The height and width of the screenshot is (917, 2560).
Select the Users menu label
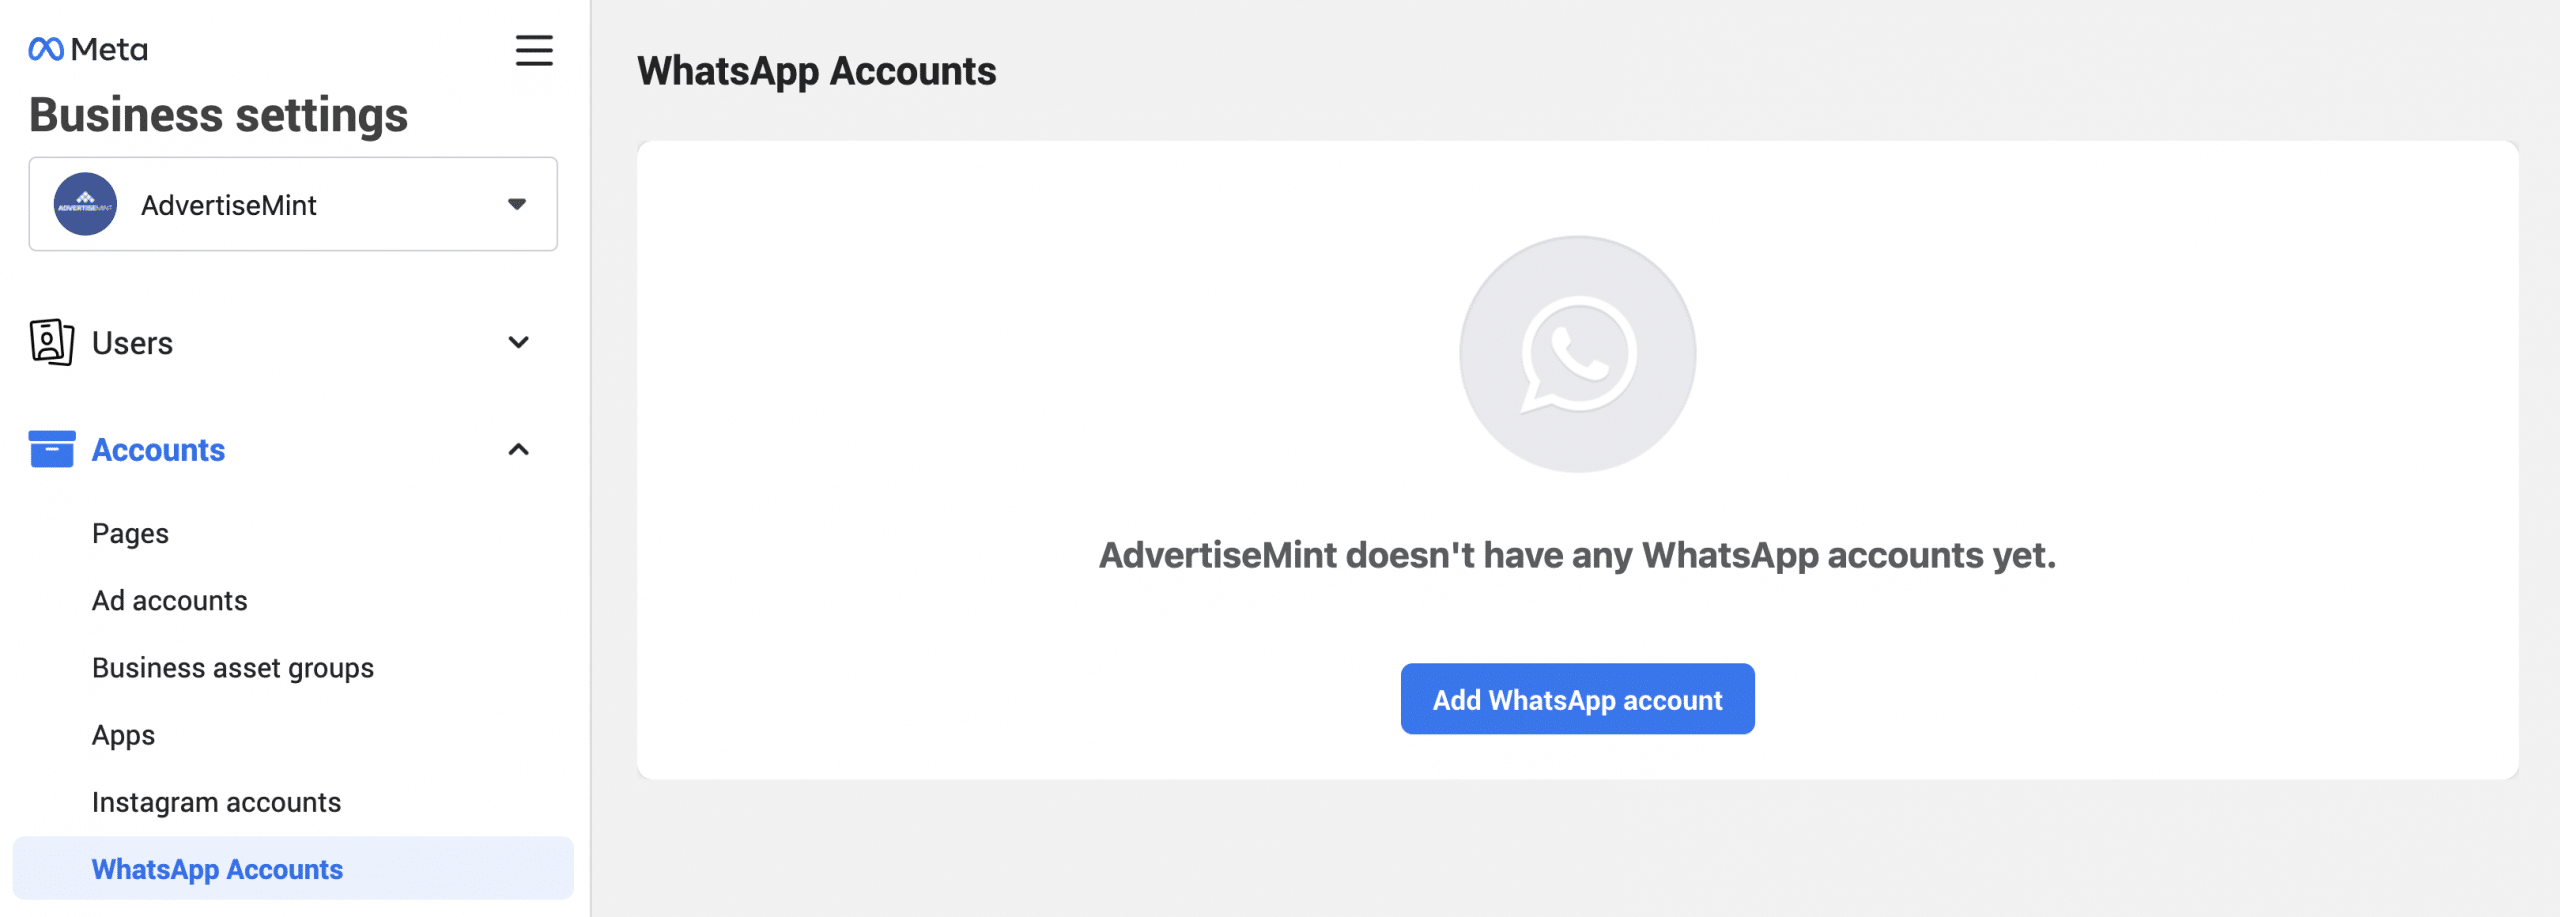[132, 343]
